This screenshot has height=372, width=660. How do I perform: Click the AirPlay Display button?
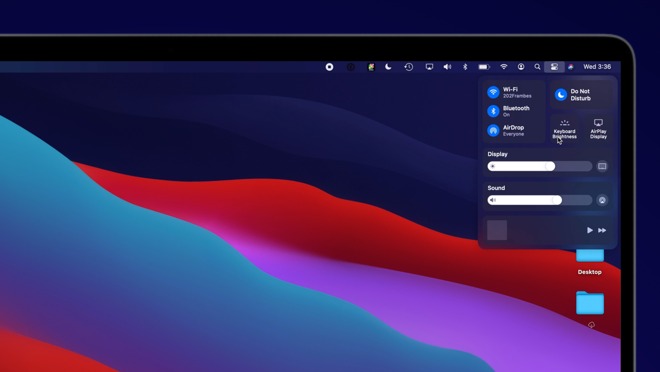coord(598,129)
